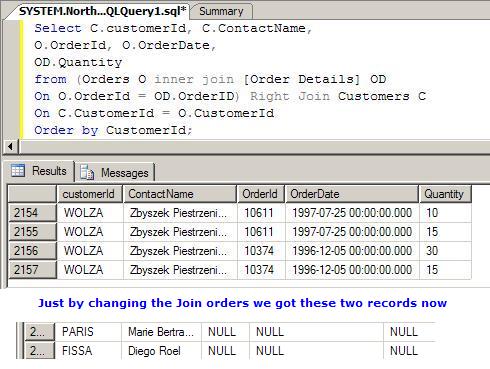This screenshot has width=490, height=369.
Task: Click '[Order Details]' in the query
Action: (302, 79)
